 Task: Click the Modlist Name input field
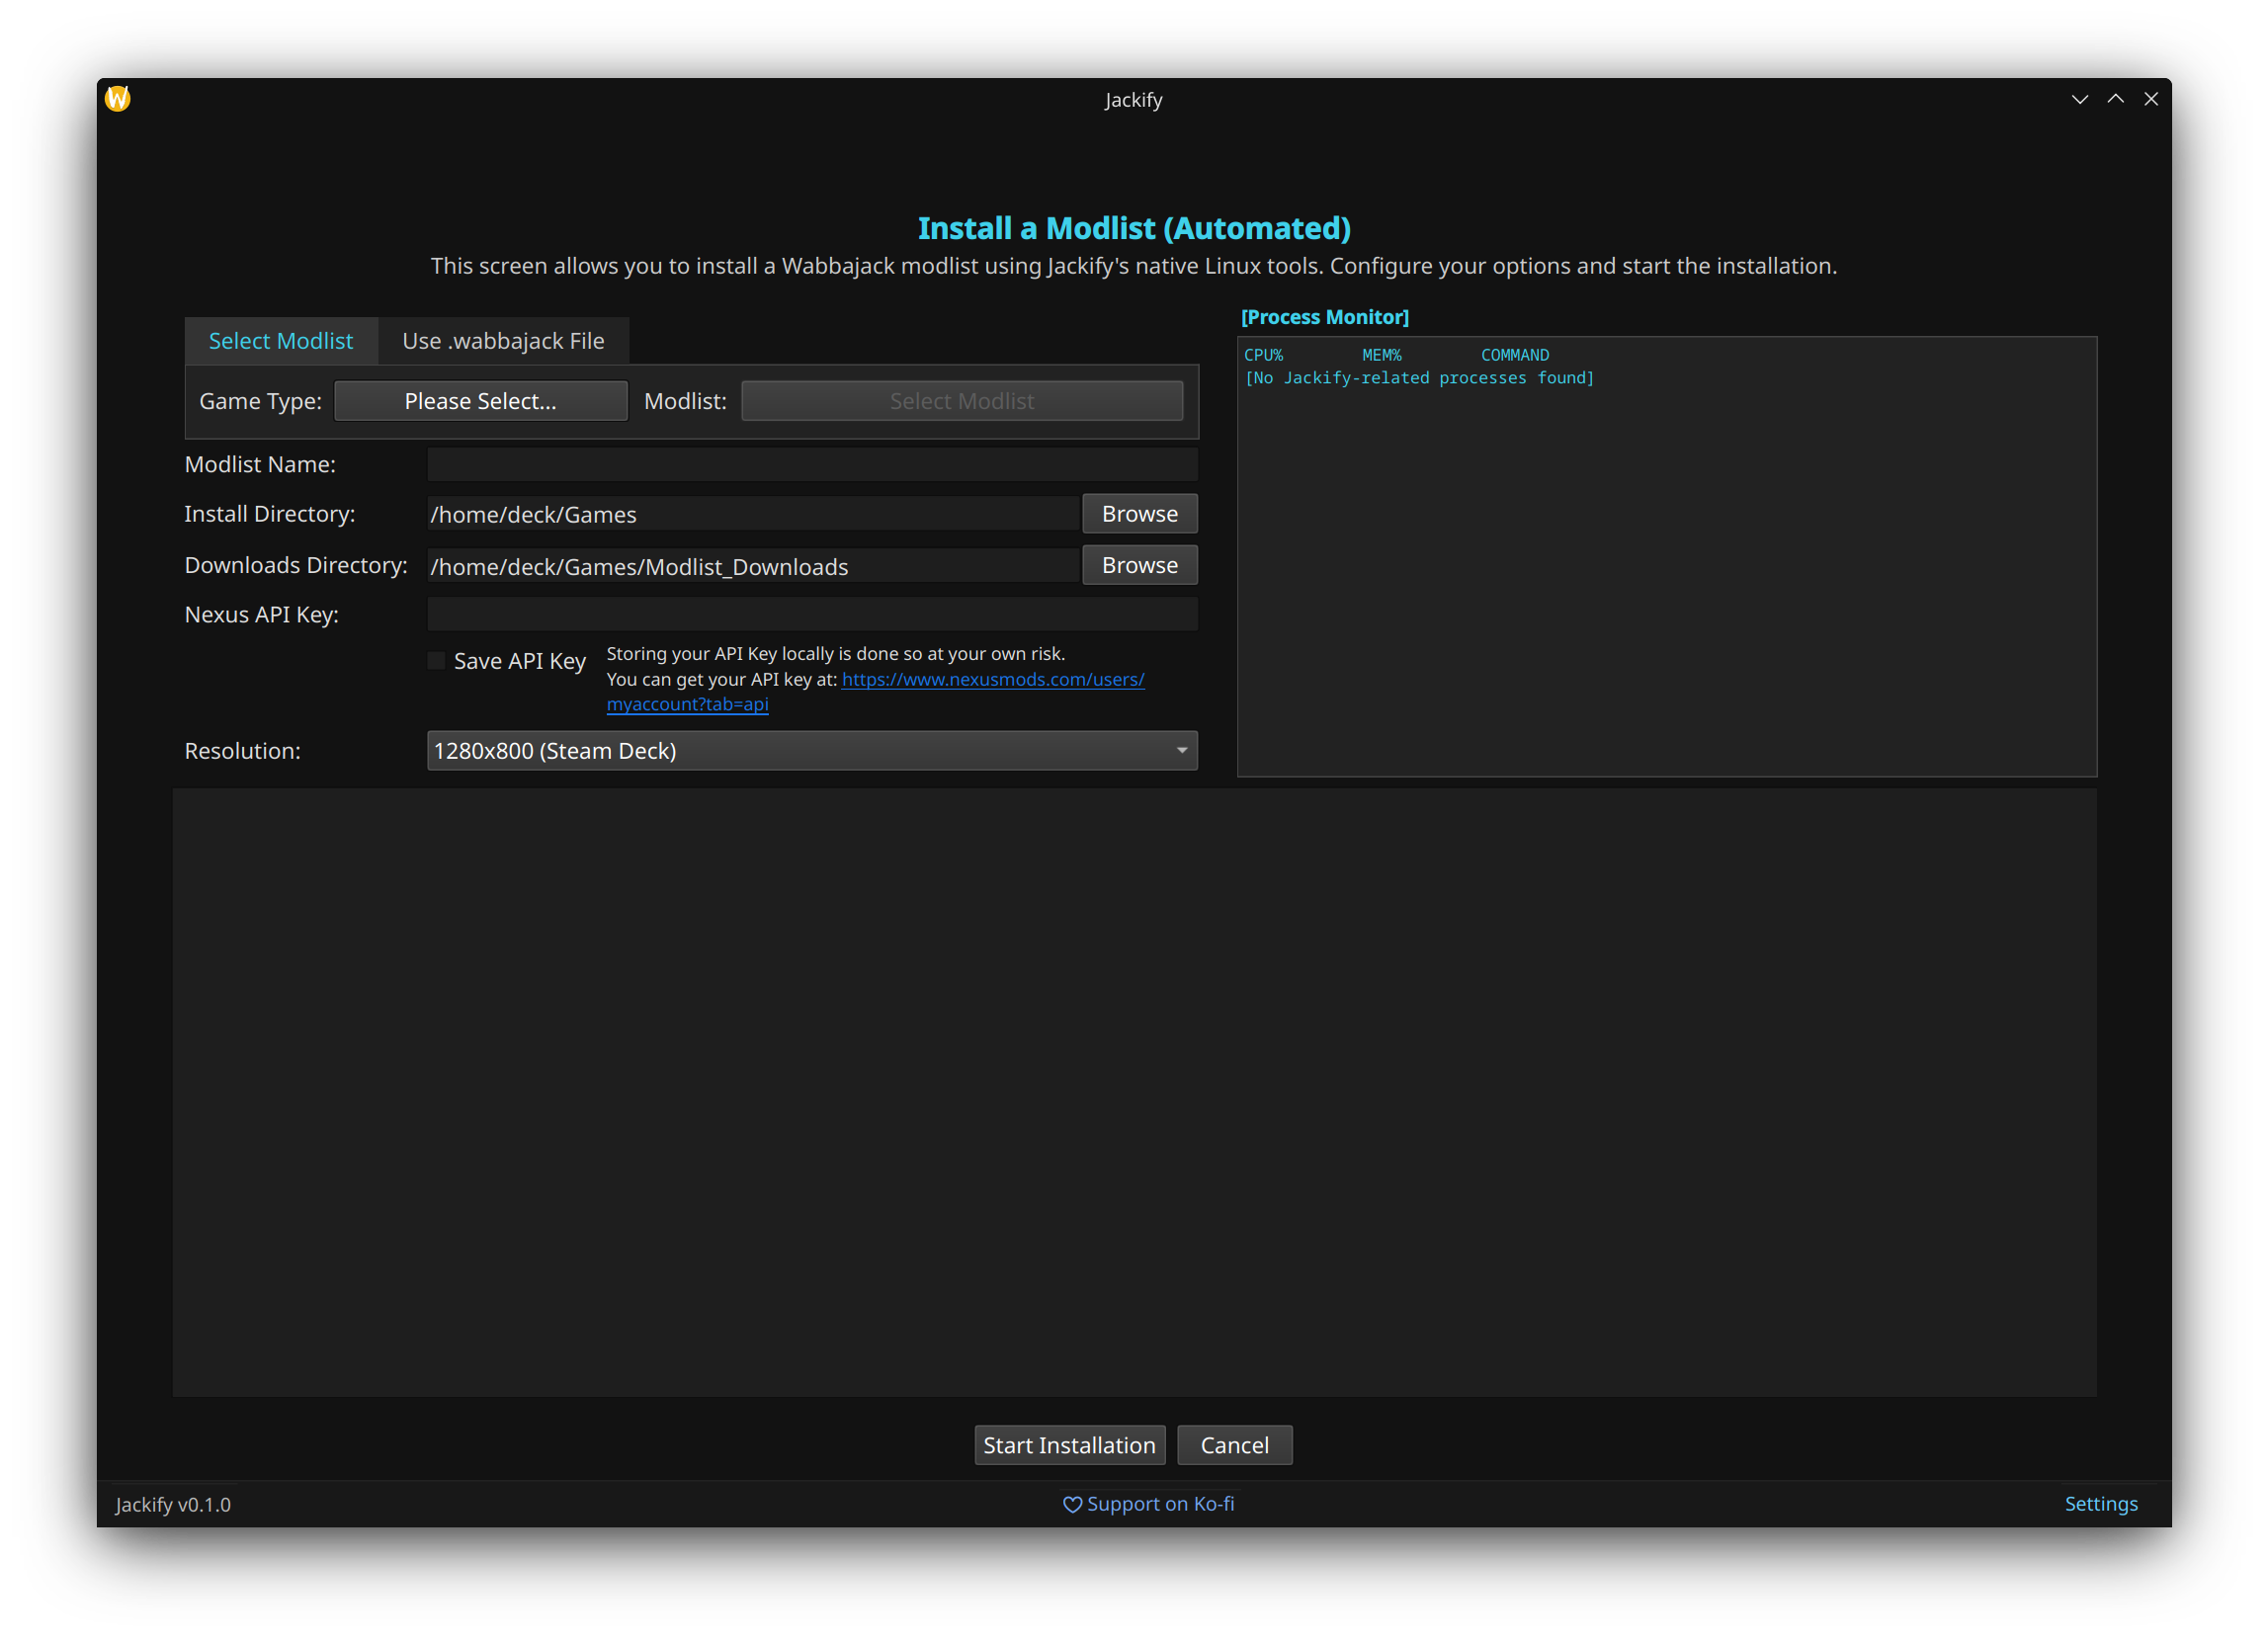[x=812, y=464]
